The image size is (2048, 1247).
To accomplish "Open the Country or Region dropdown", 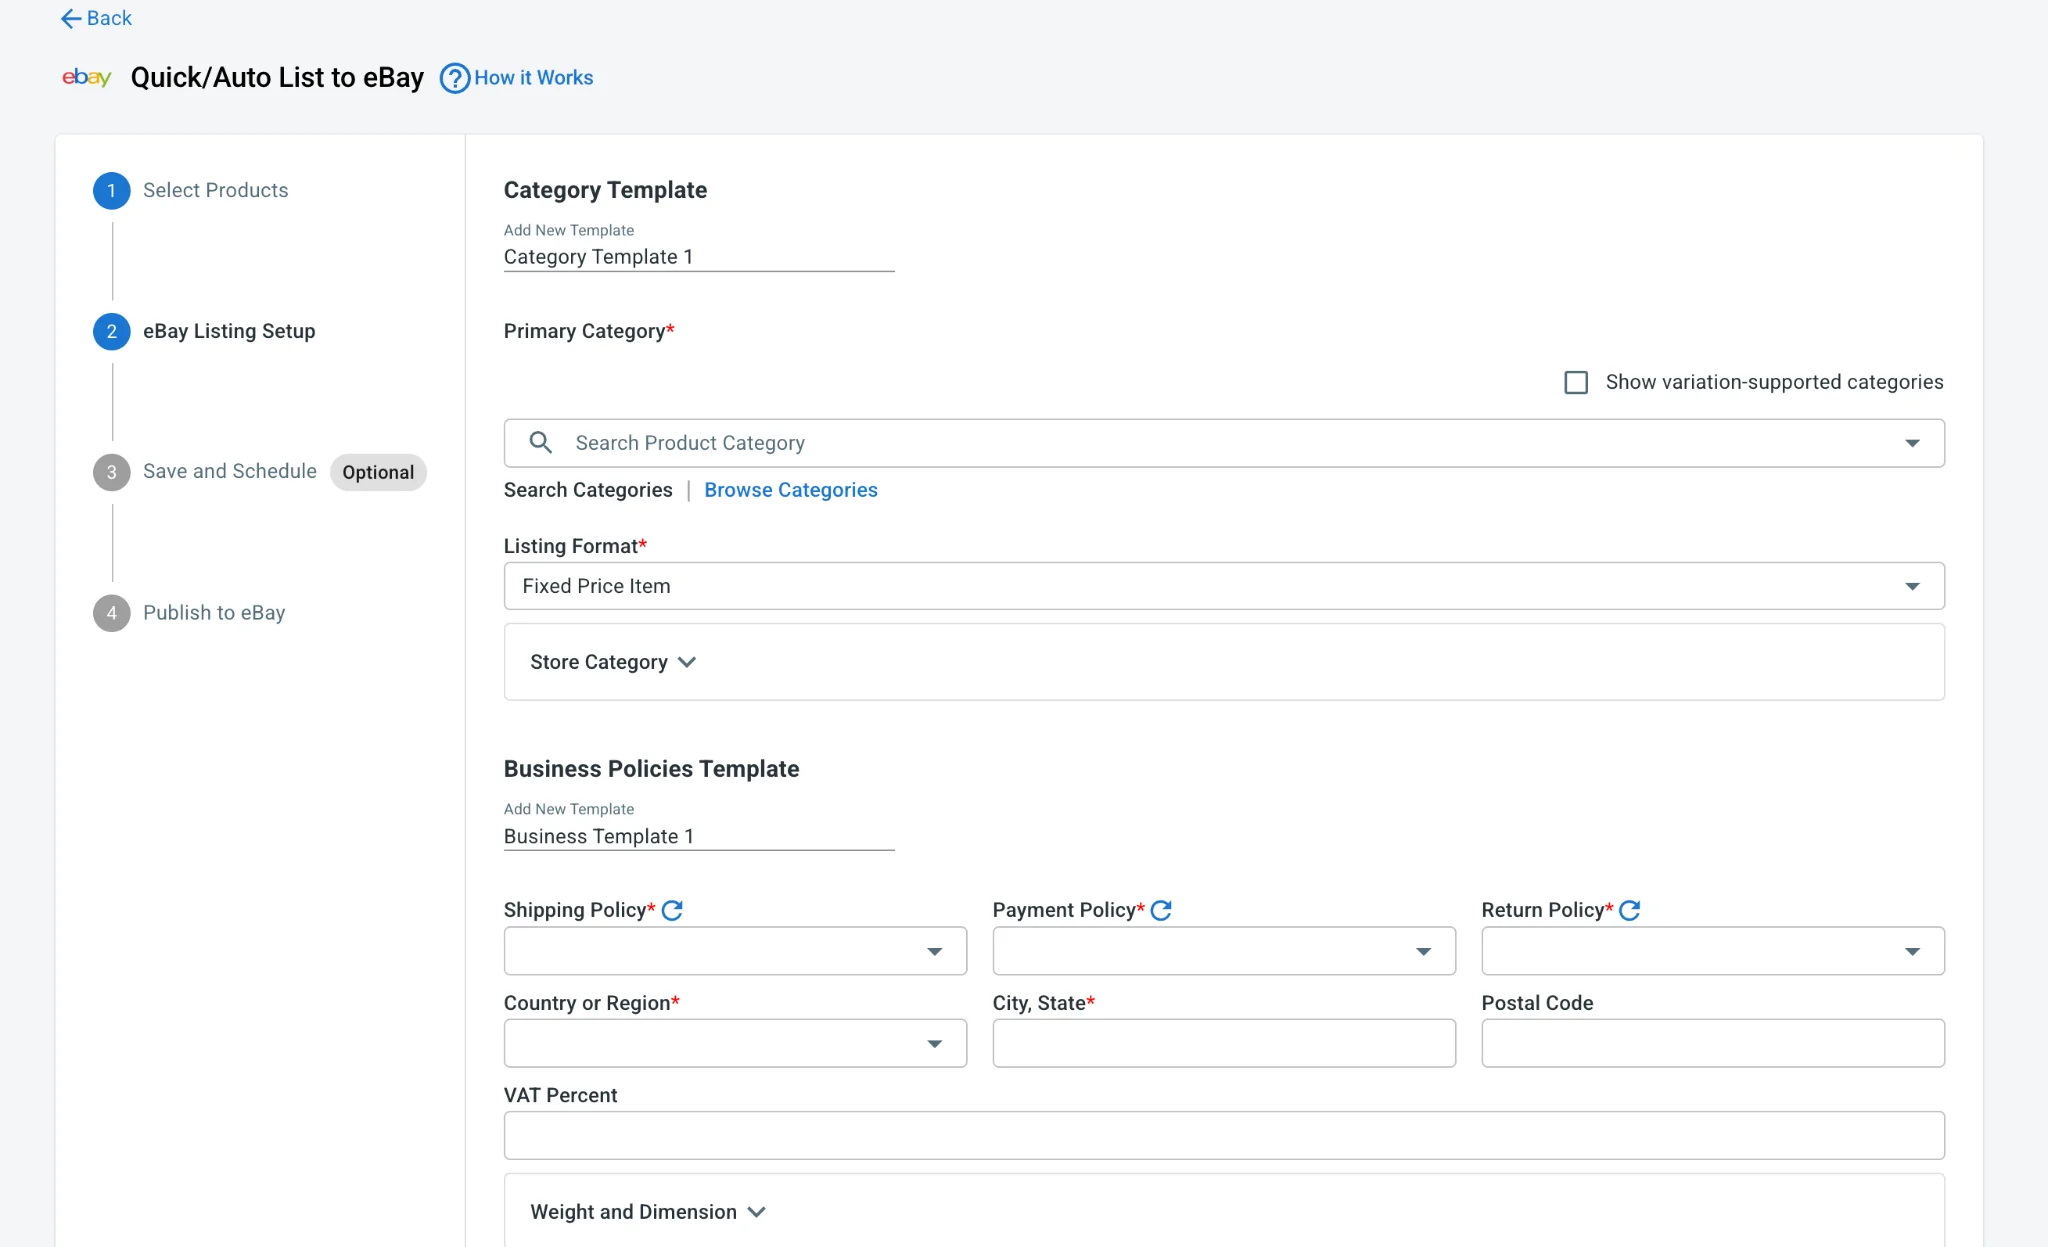I will tap(735, 1043).
